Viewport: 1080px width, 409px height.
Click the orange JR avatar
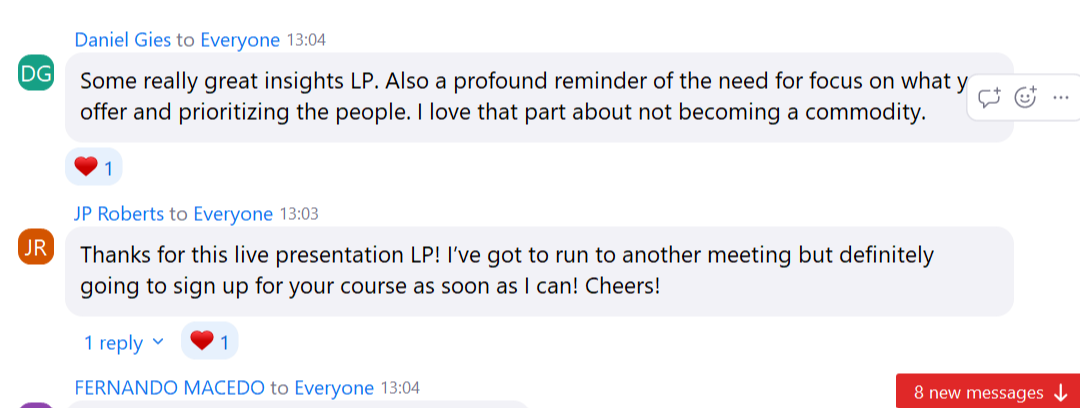coord(36,248)
